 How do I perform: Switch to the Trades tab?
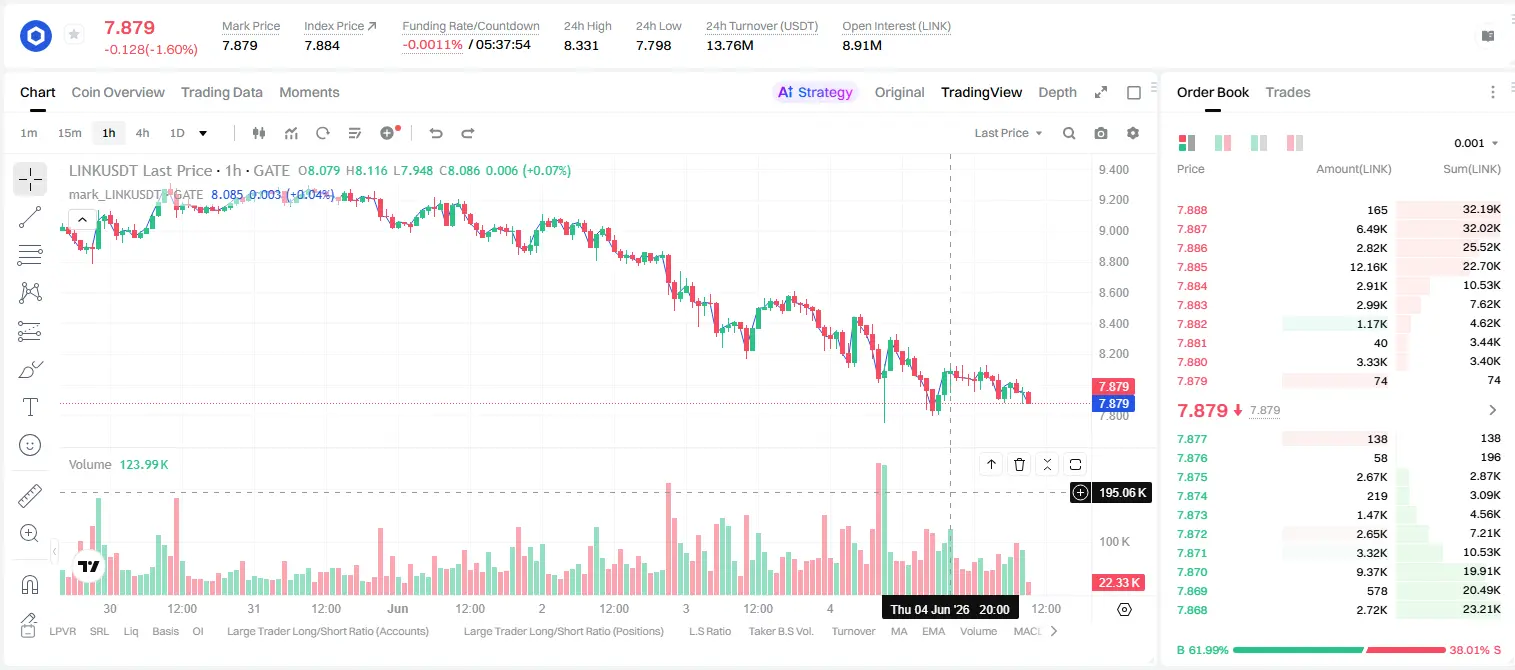(1287, 92)
